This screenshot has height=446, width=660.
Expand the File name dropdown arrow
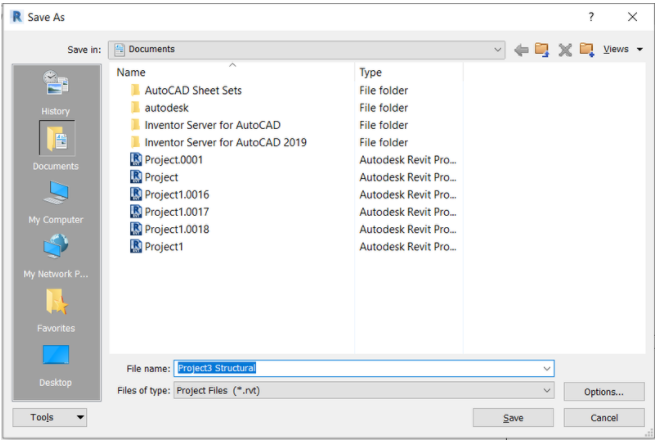tap(547, 369)
